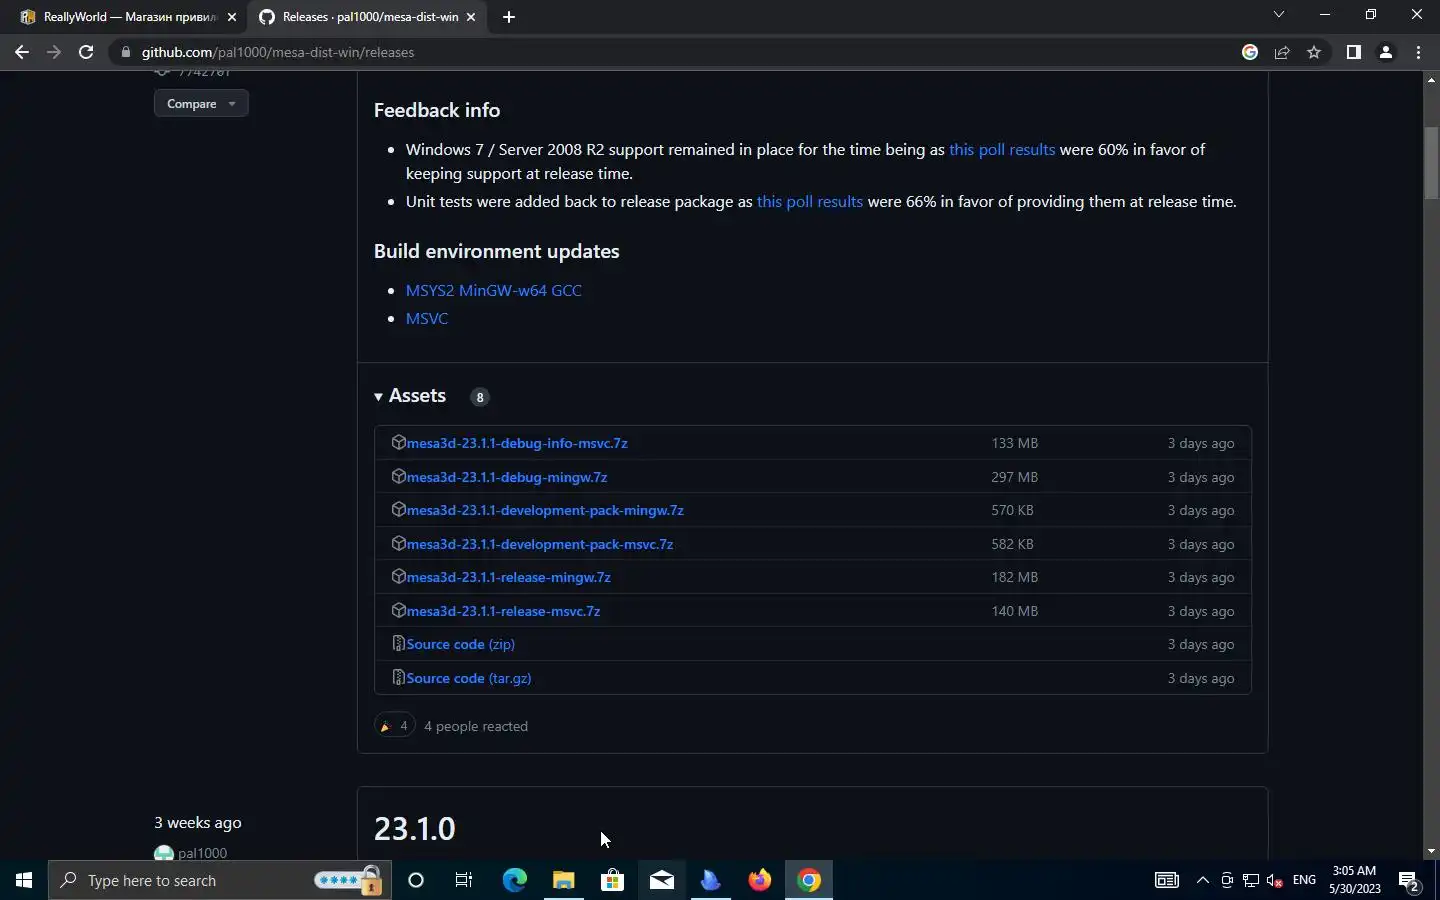Image resolution: width=1440 pixels, height=900 pixels.
Task: Download mesa3d-23.1.1-debug-mingw.7z
Action: coord(507,477)
